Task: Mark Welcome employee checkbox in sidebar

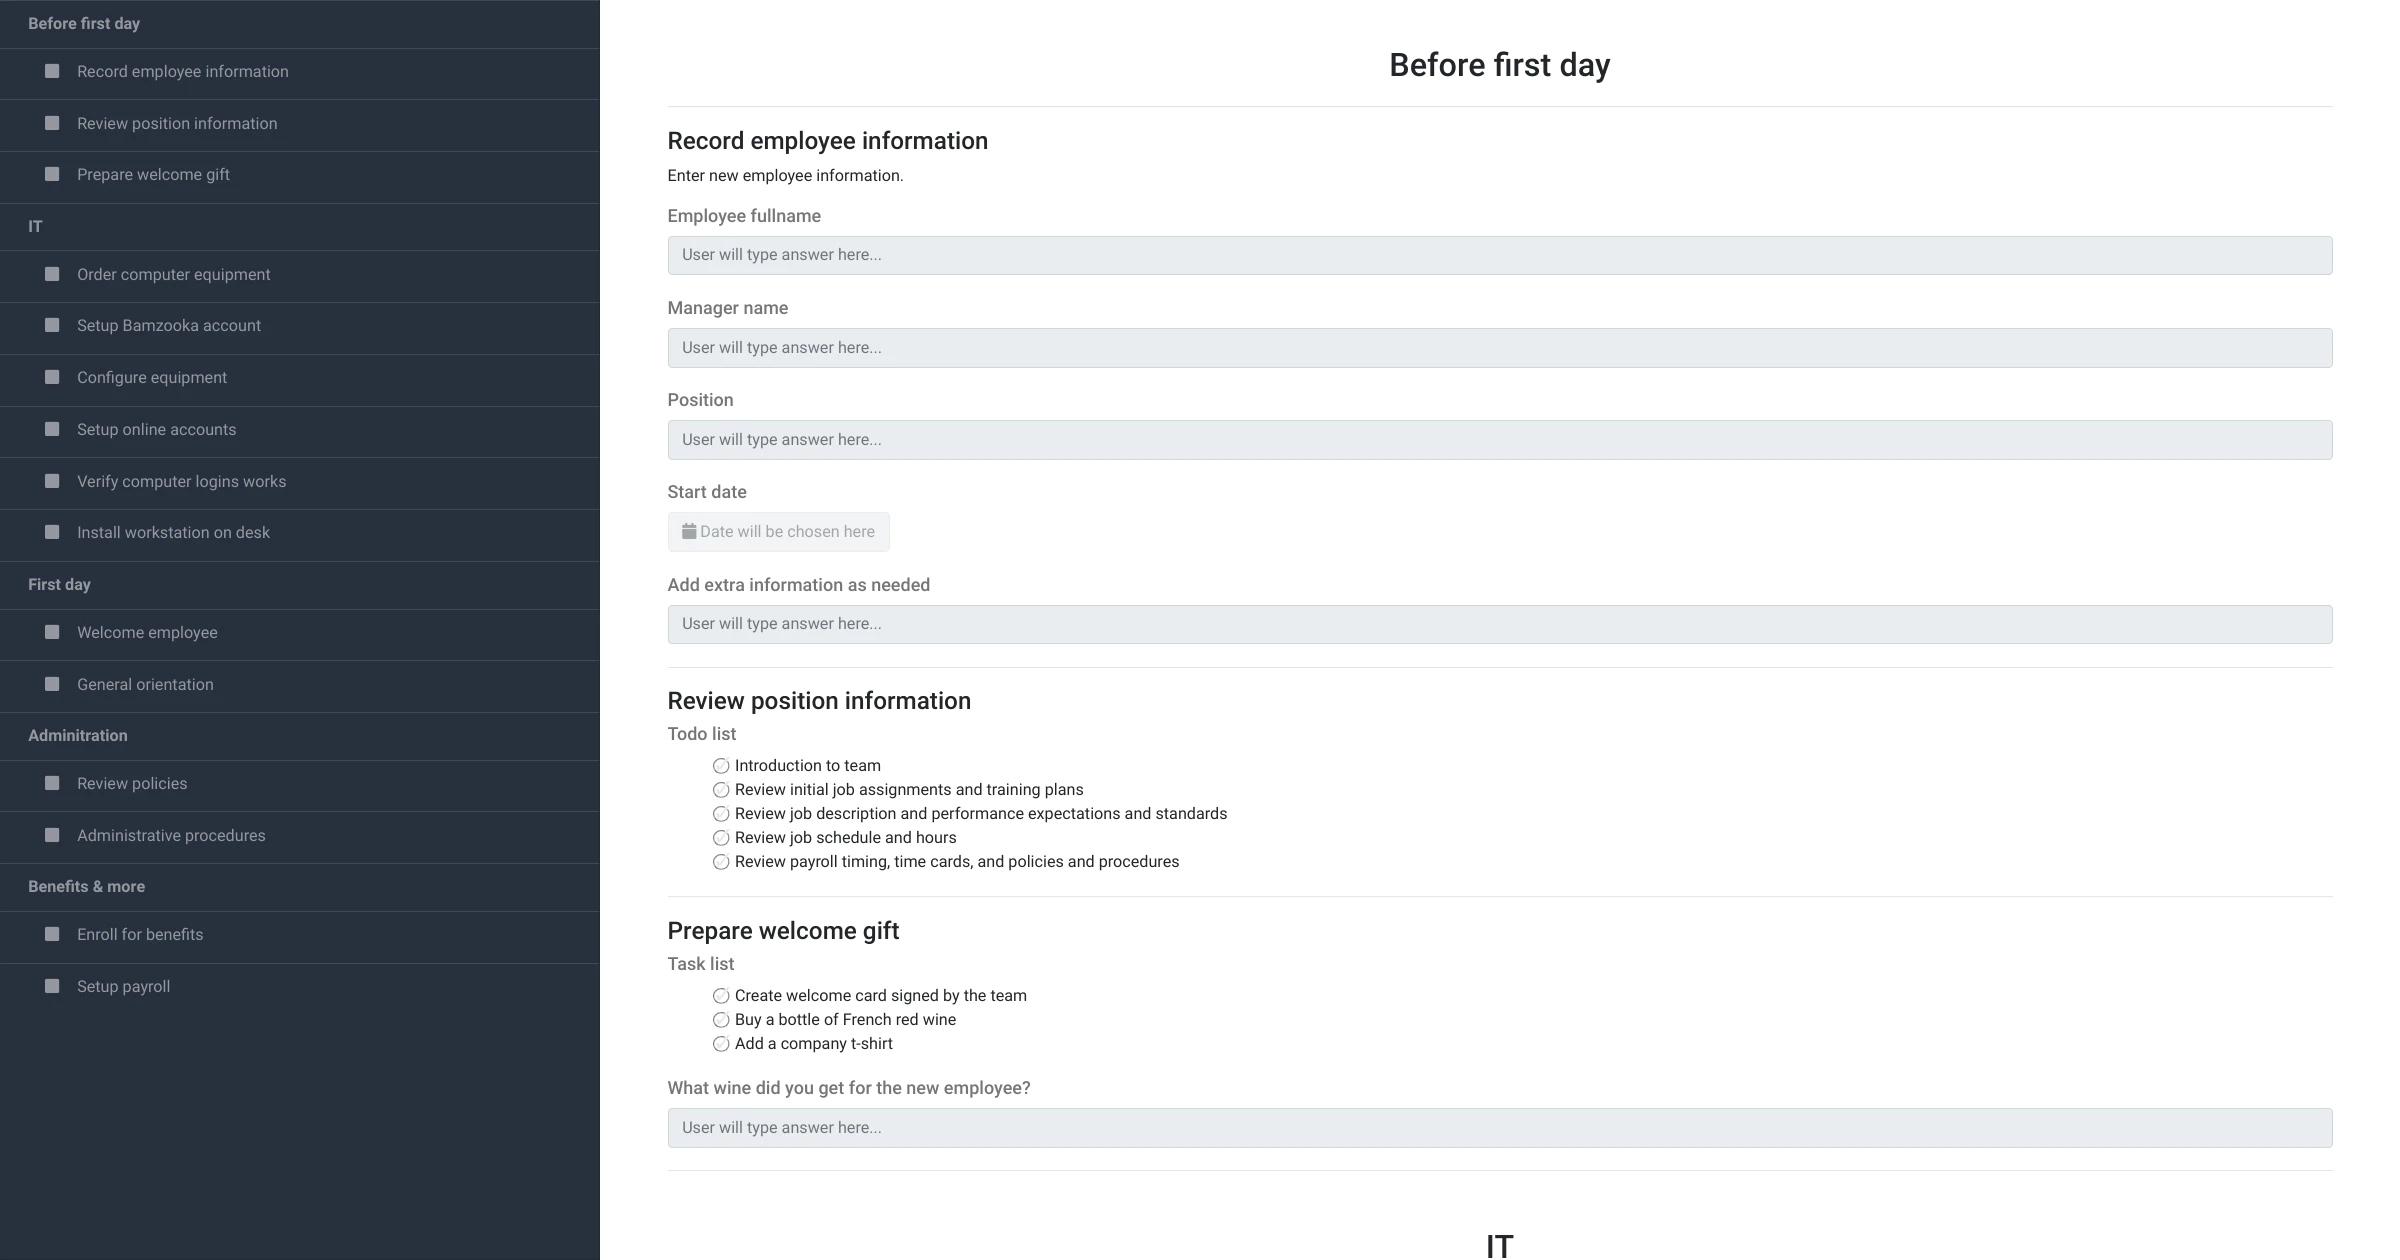Action: pos(52,632)
